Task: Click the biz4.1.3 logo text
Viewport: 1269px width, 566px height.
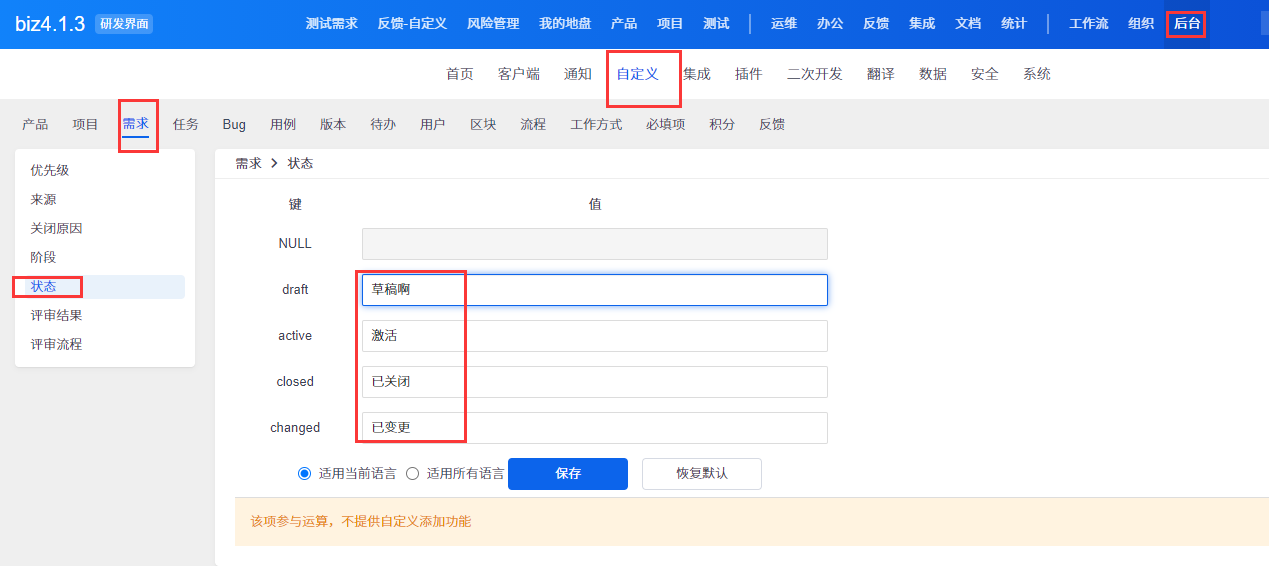Action: coord(50,24)
